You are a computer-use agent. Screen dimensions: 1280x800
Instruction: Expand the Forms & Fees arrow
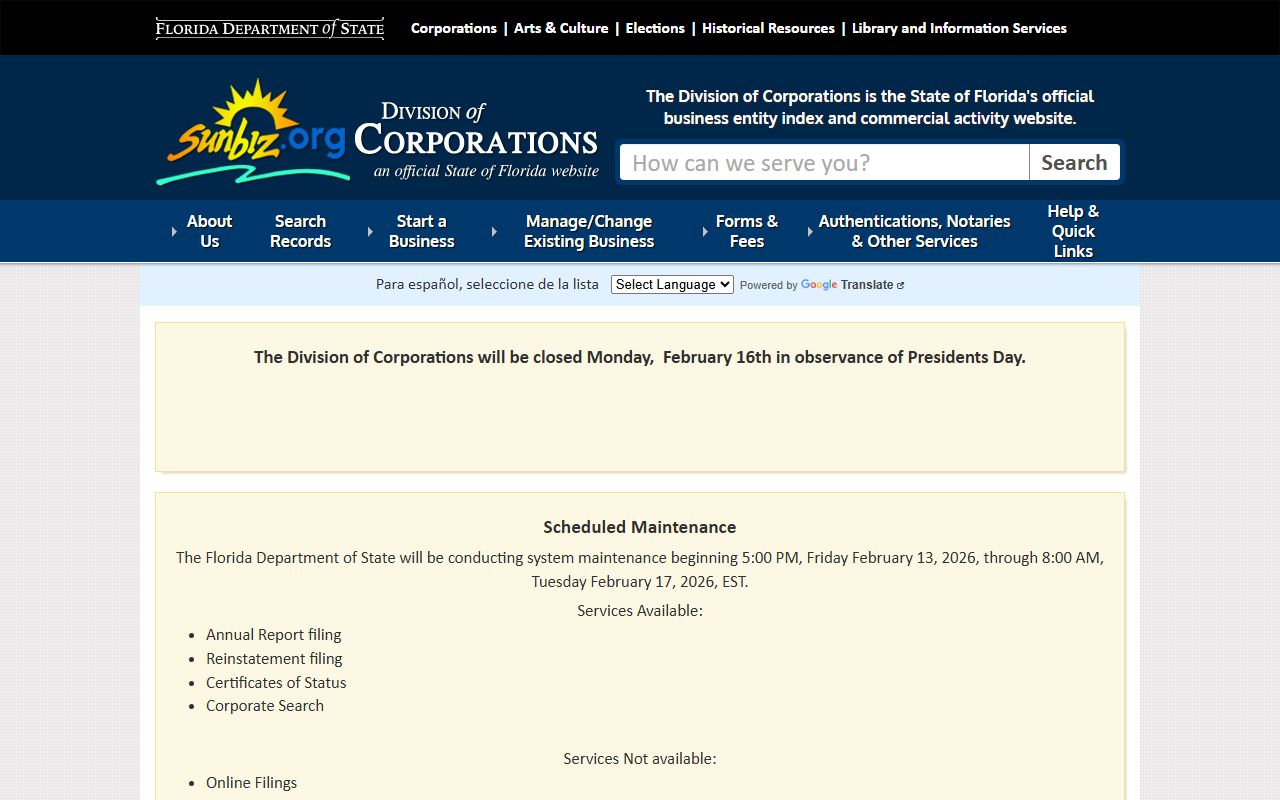click(x=705, y=232)
